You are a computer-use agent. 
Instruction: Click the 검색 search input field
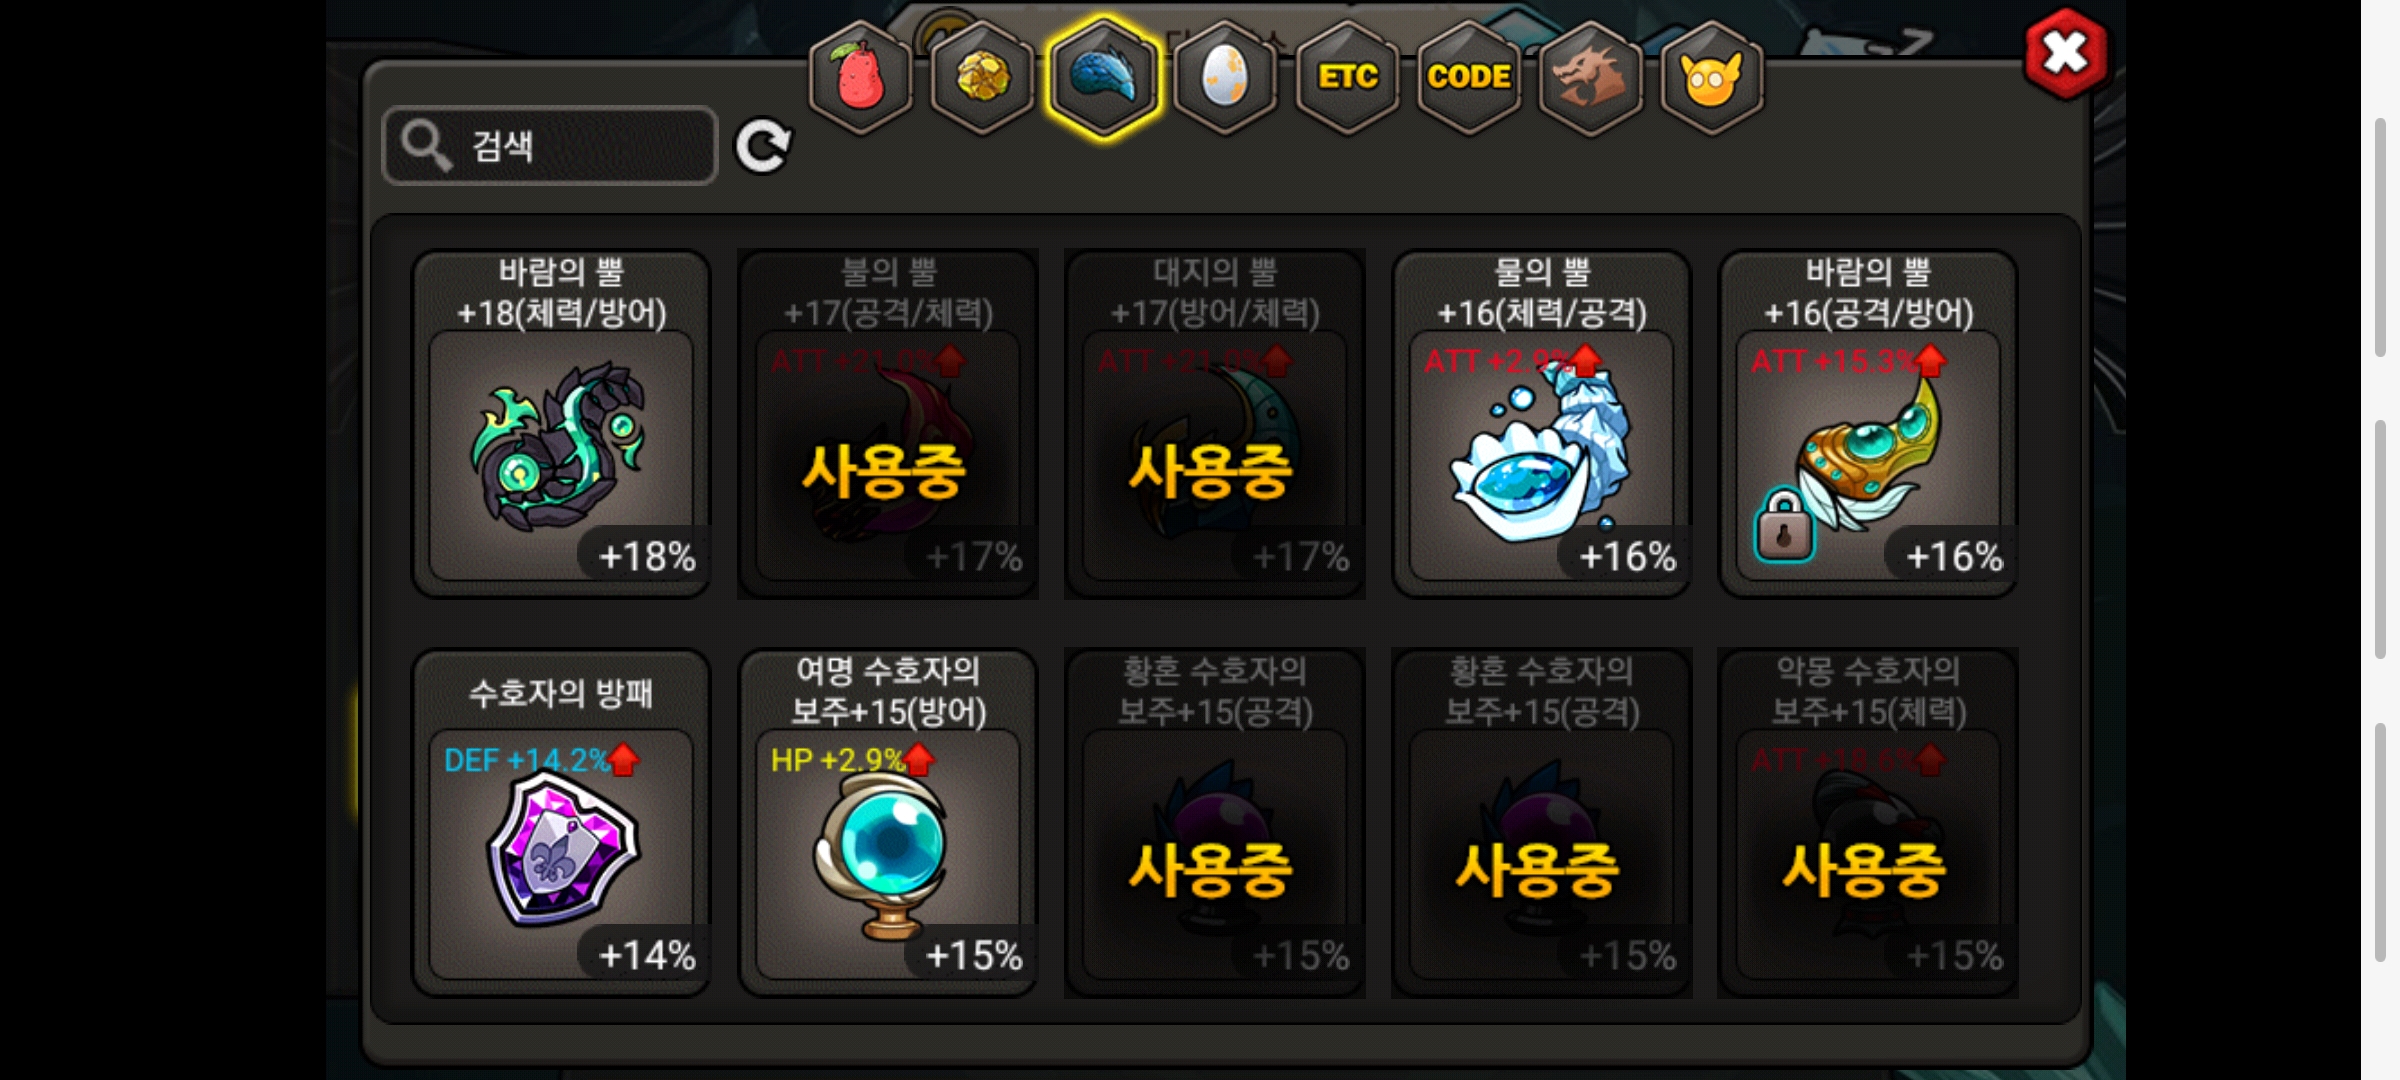pyautogui.click(x=550, y=145)
